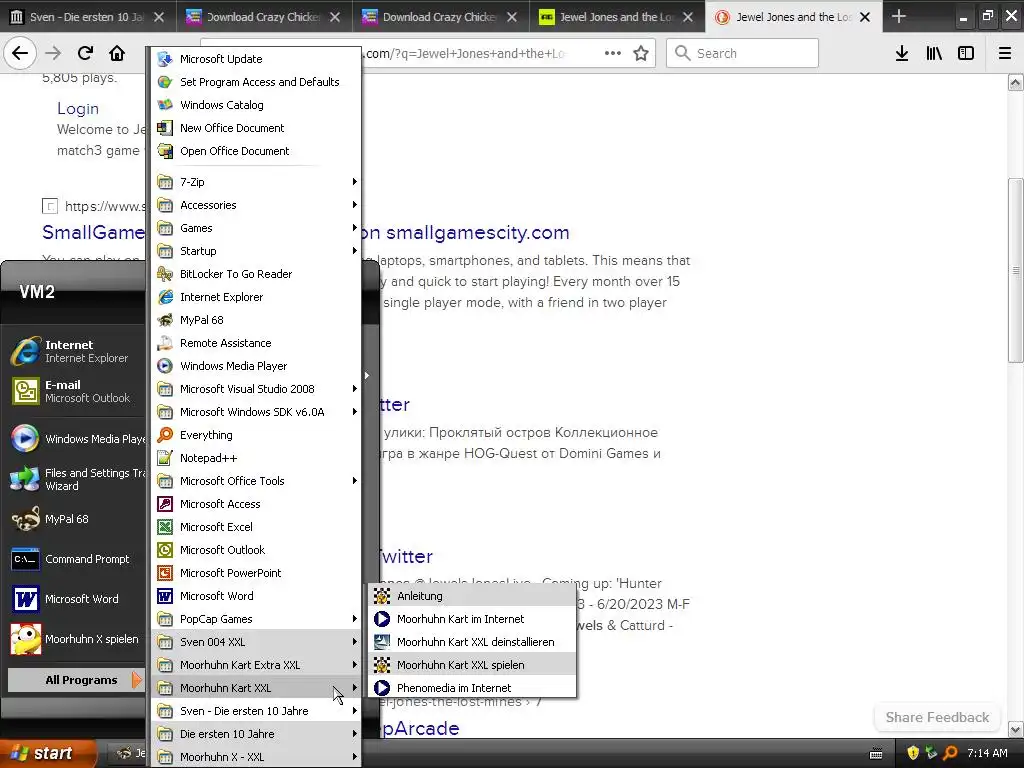Screen dimensions: 1024x768
Task: Click Anleitung icon in Moorhuhn Kart submenu
Action: (x=382, y=596)
